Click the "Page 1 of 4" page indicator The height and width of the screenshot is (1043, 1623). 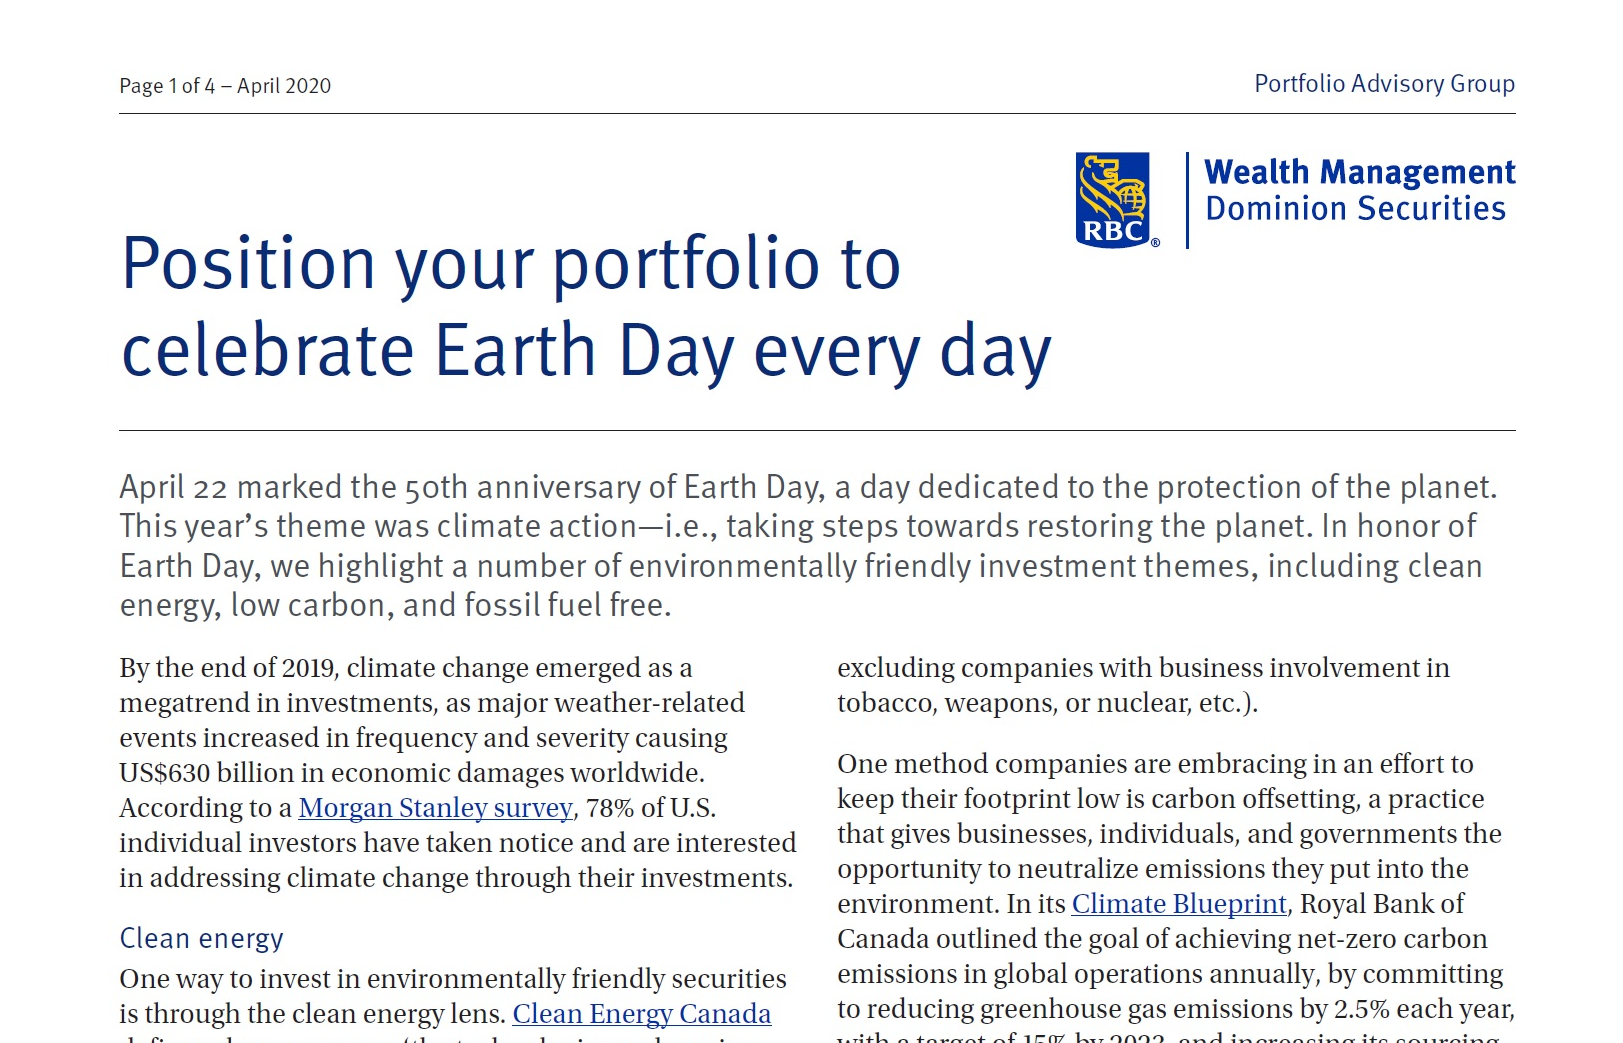pyautogui.click(x=167, y=86)
